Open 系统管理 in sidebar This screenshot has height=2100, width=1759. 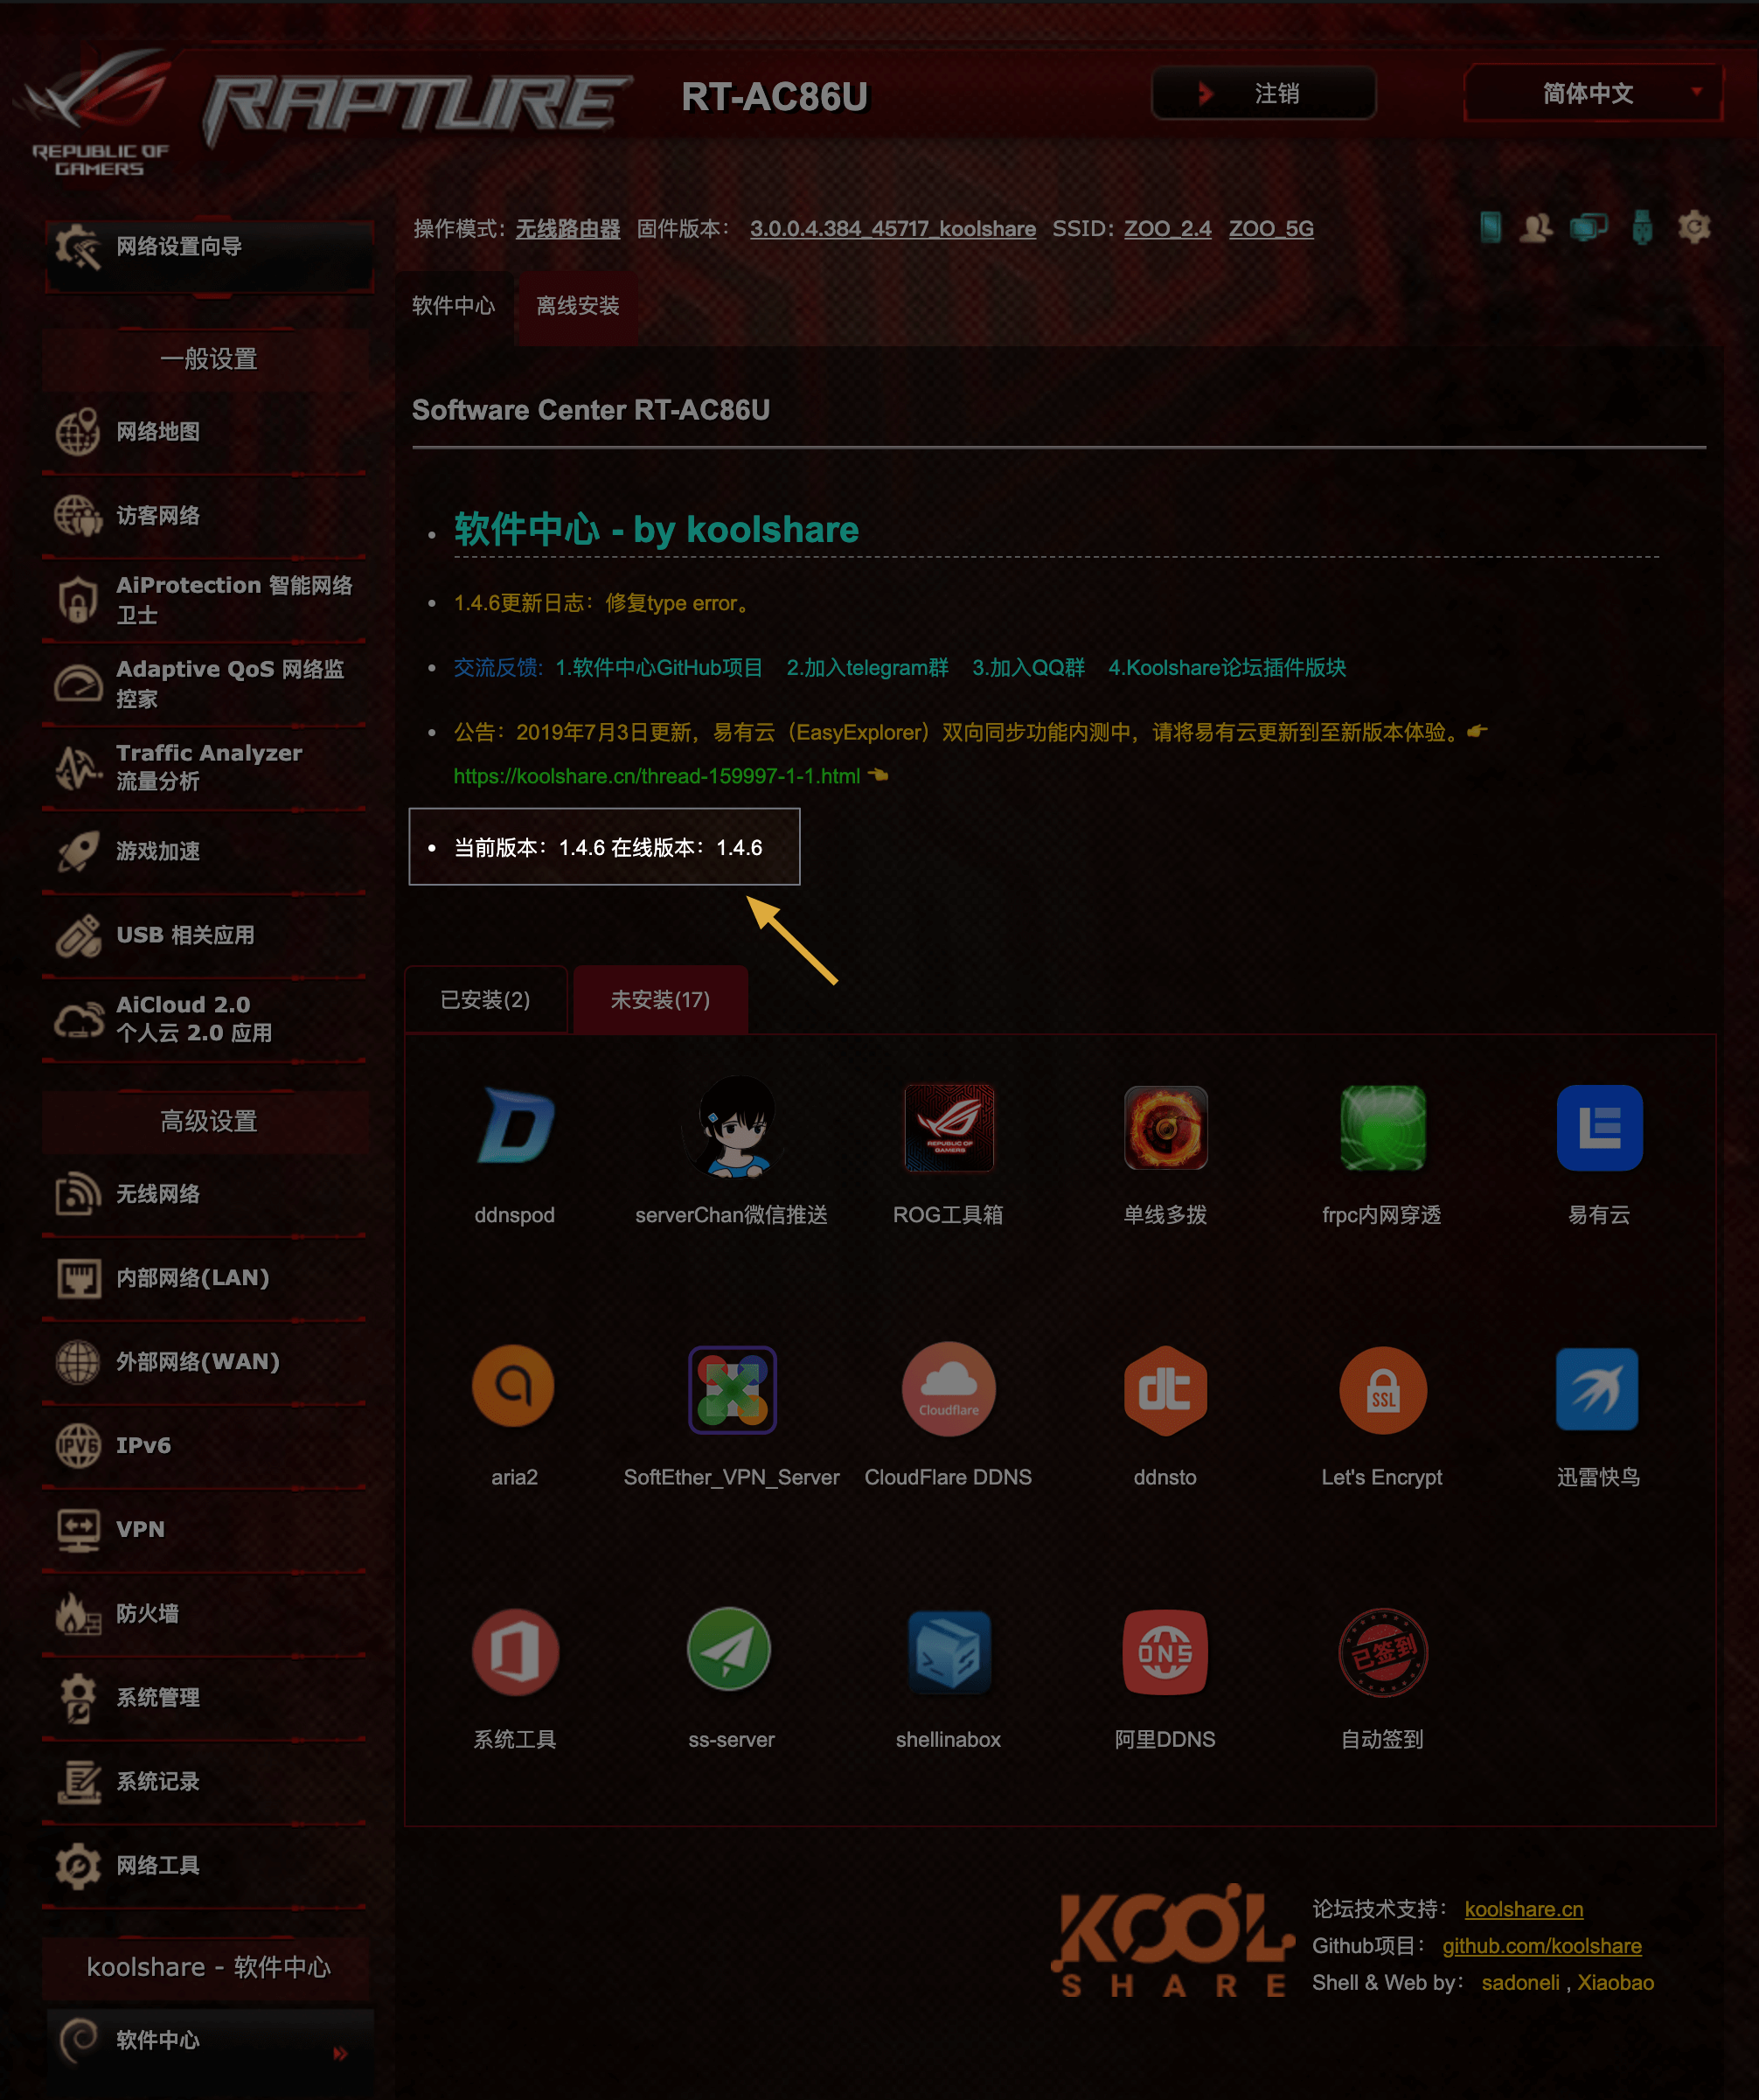205,1698
